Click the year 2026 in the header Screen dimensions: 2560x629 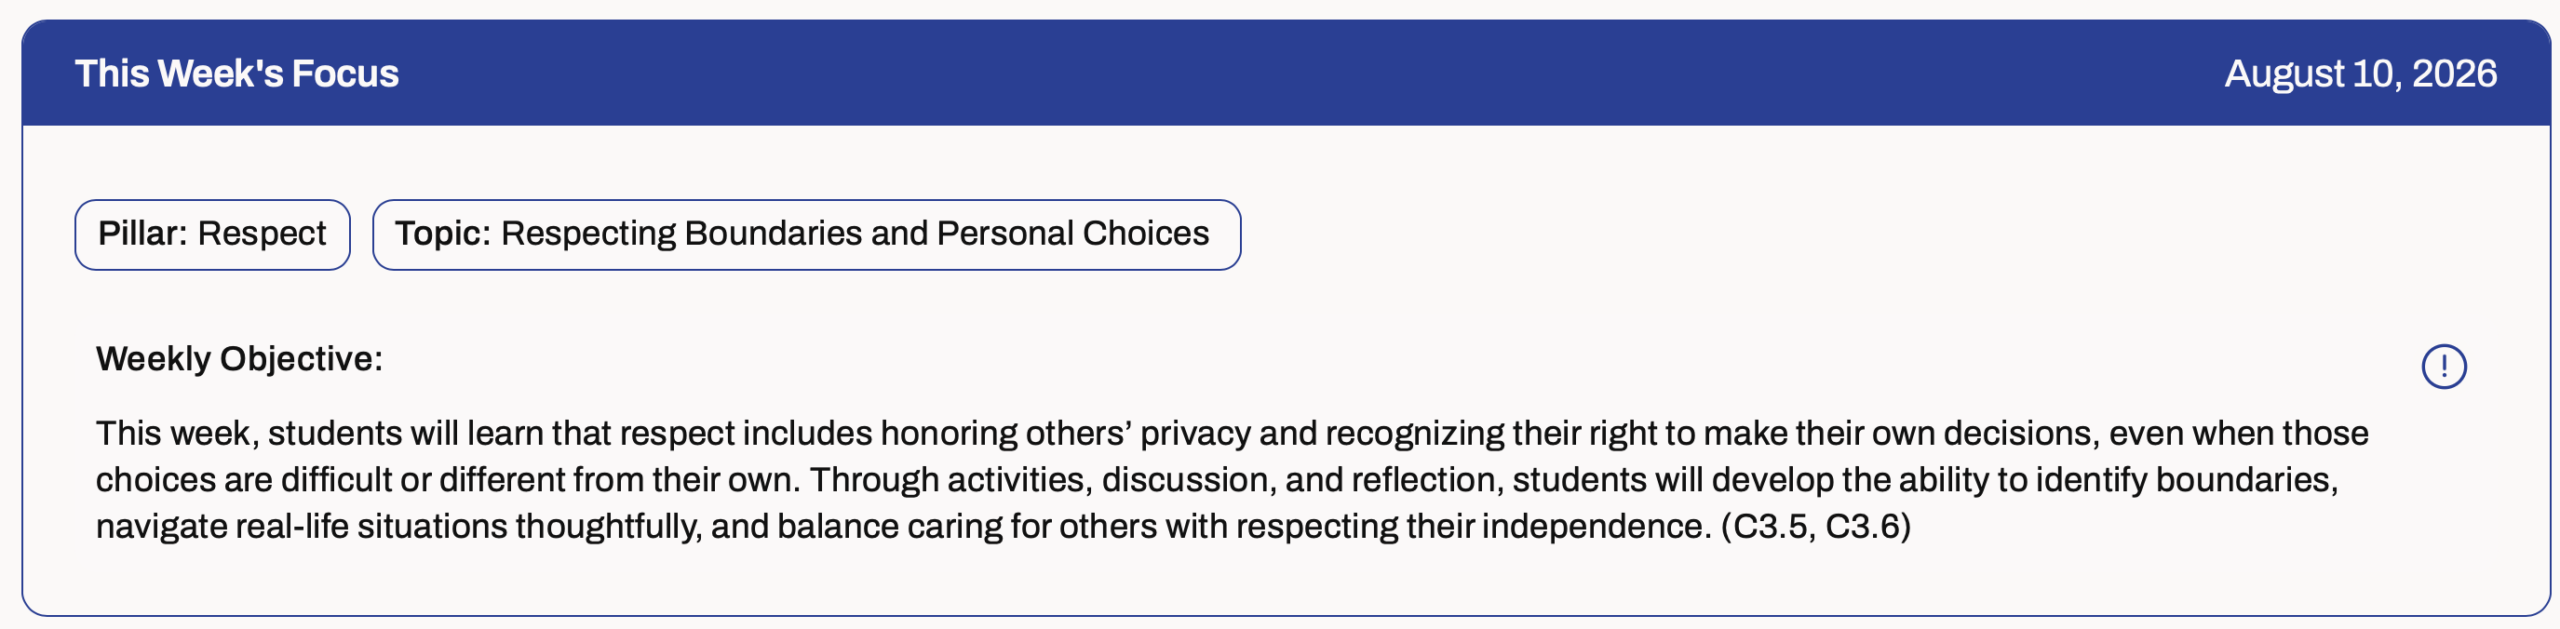point(2454,74)
